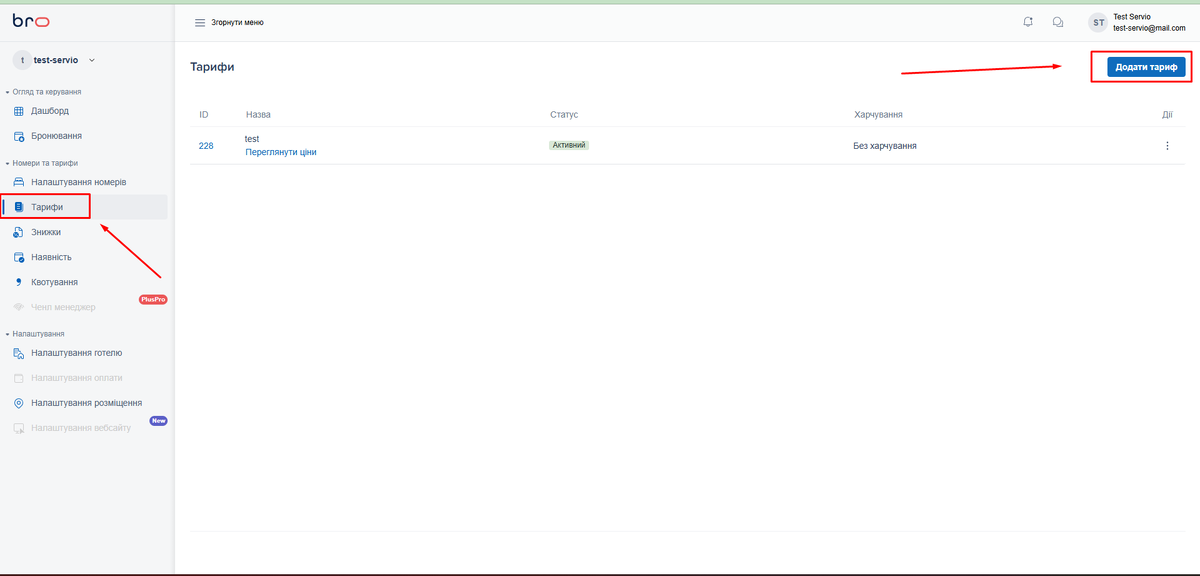1200x576 pixels.
Task: Click the Активний status badge
Action: (568, 144)
